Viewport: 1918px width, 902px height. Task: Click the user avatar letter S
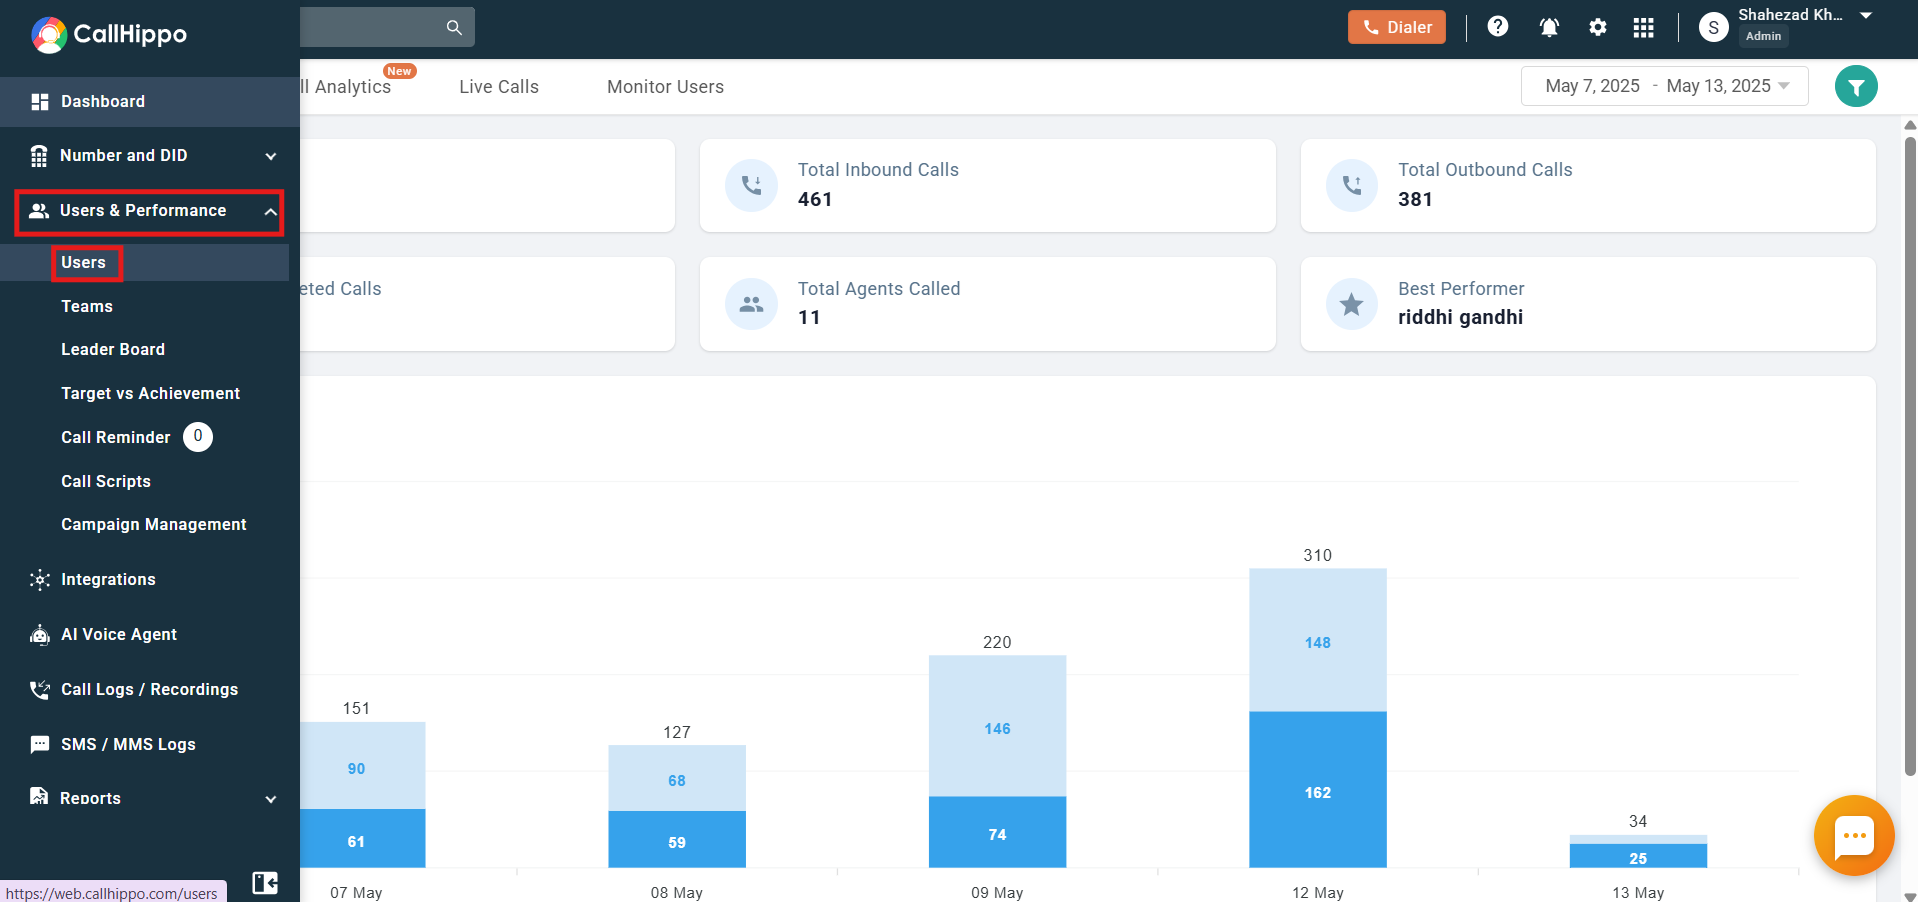pyautogui.click(x=1713, y=28)
